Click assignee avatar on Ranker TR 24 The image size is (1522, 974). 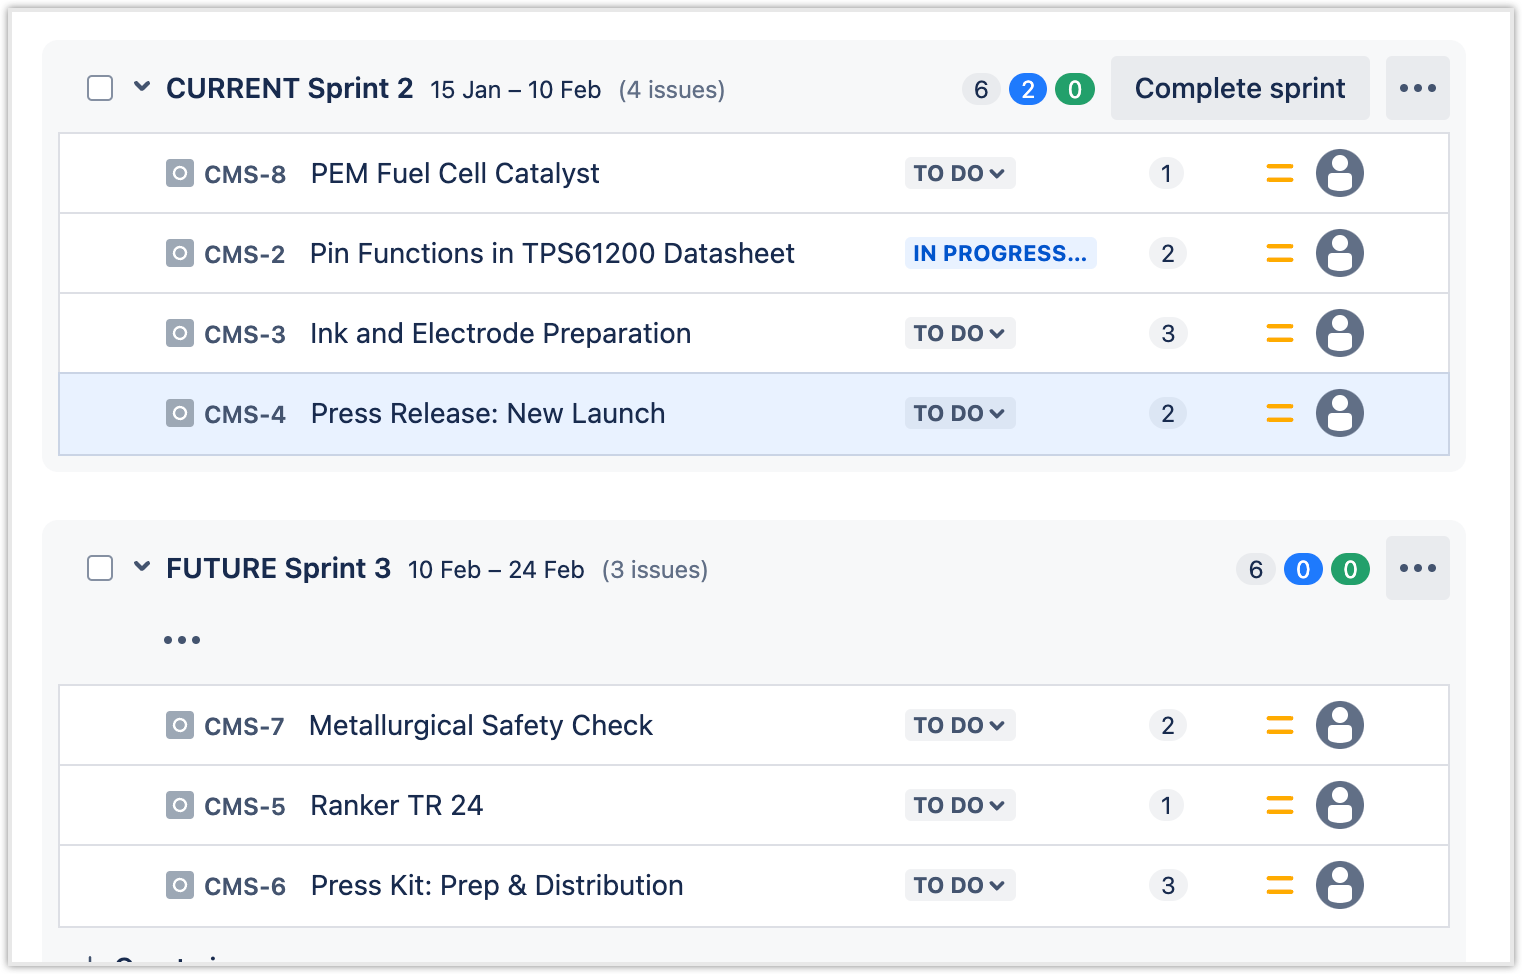1339,805
